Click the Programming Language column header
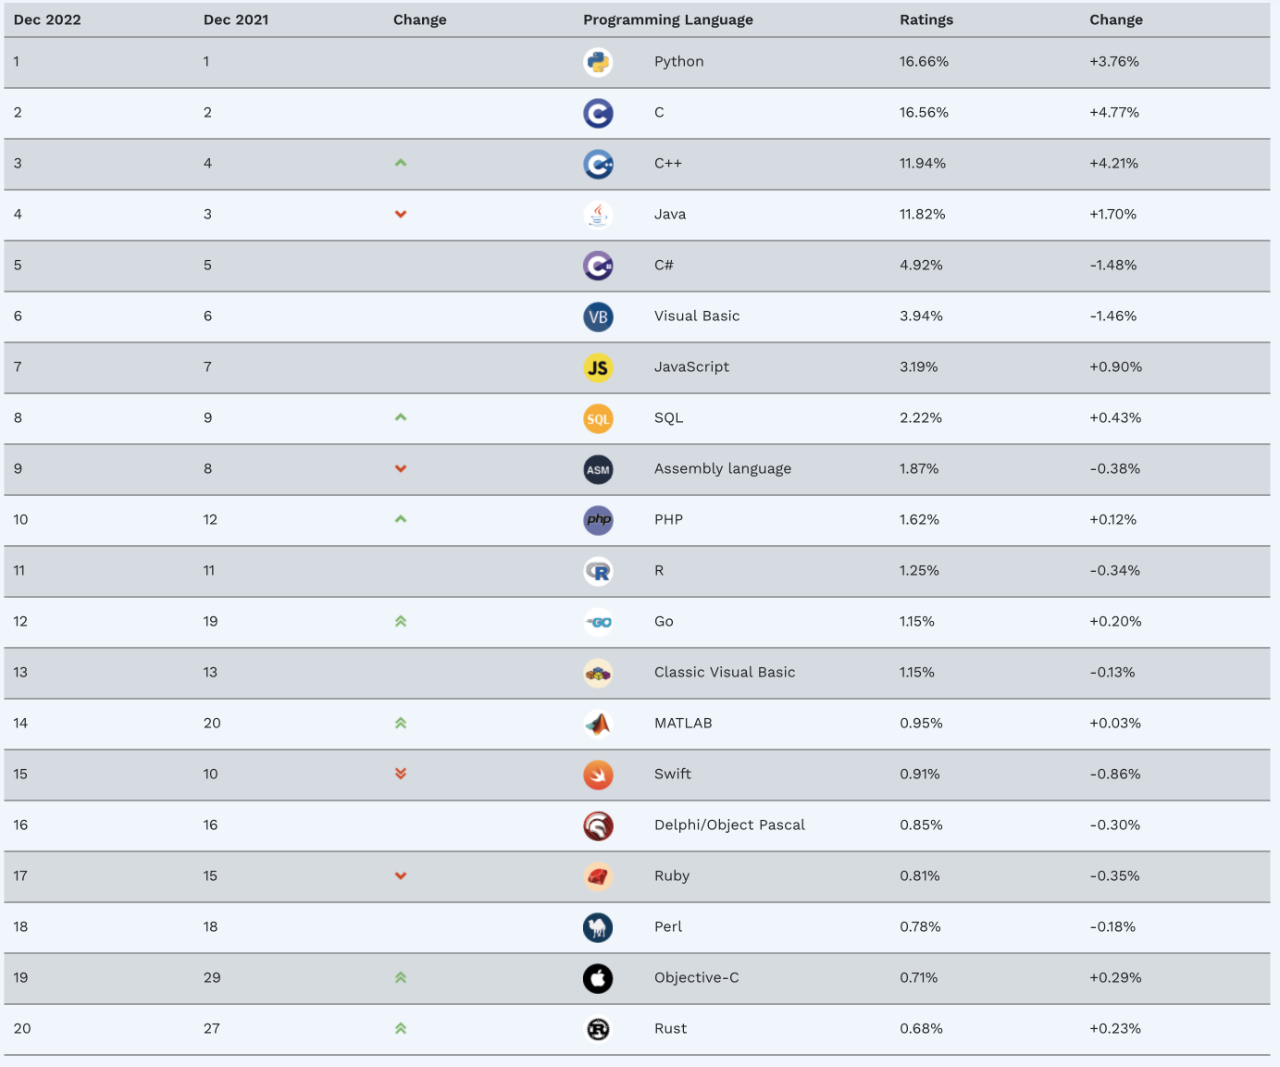This screenshot has width=1280, height=1067. point(668,20)
